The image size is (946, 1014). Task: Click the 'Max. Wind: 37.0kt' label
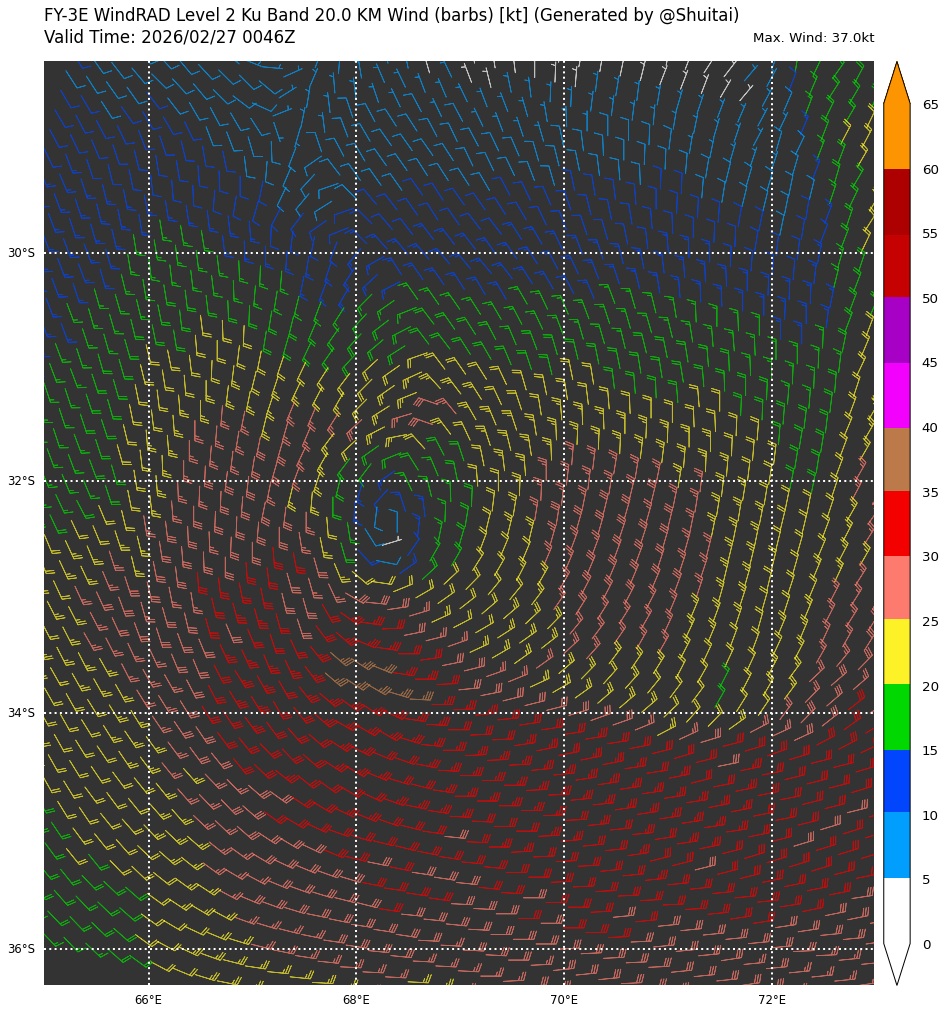813,38
